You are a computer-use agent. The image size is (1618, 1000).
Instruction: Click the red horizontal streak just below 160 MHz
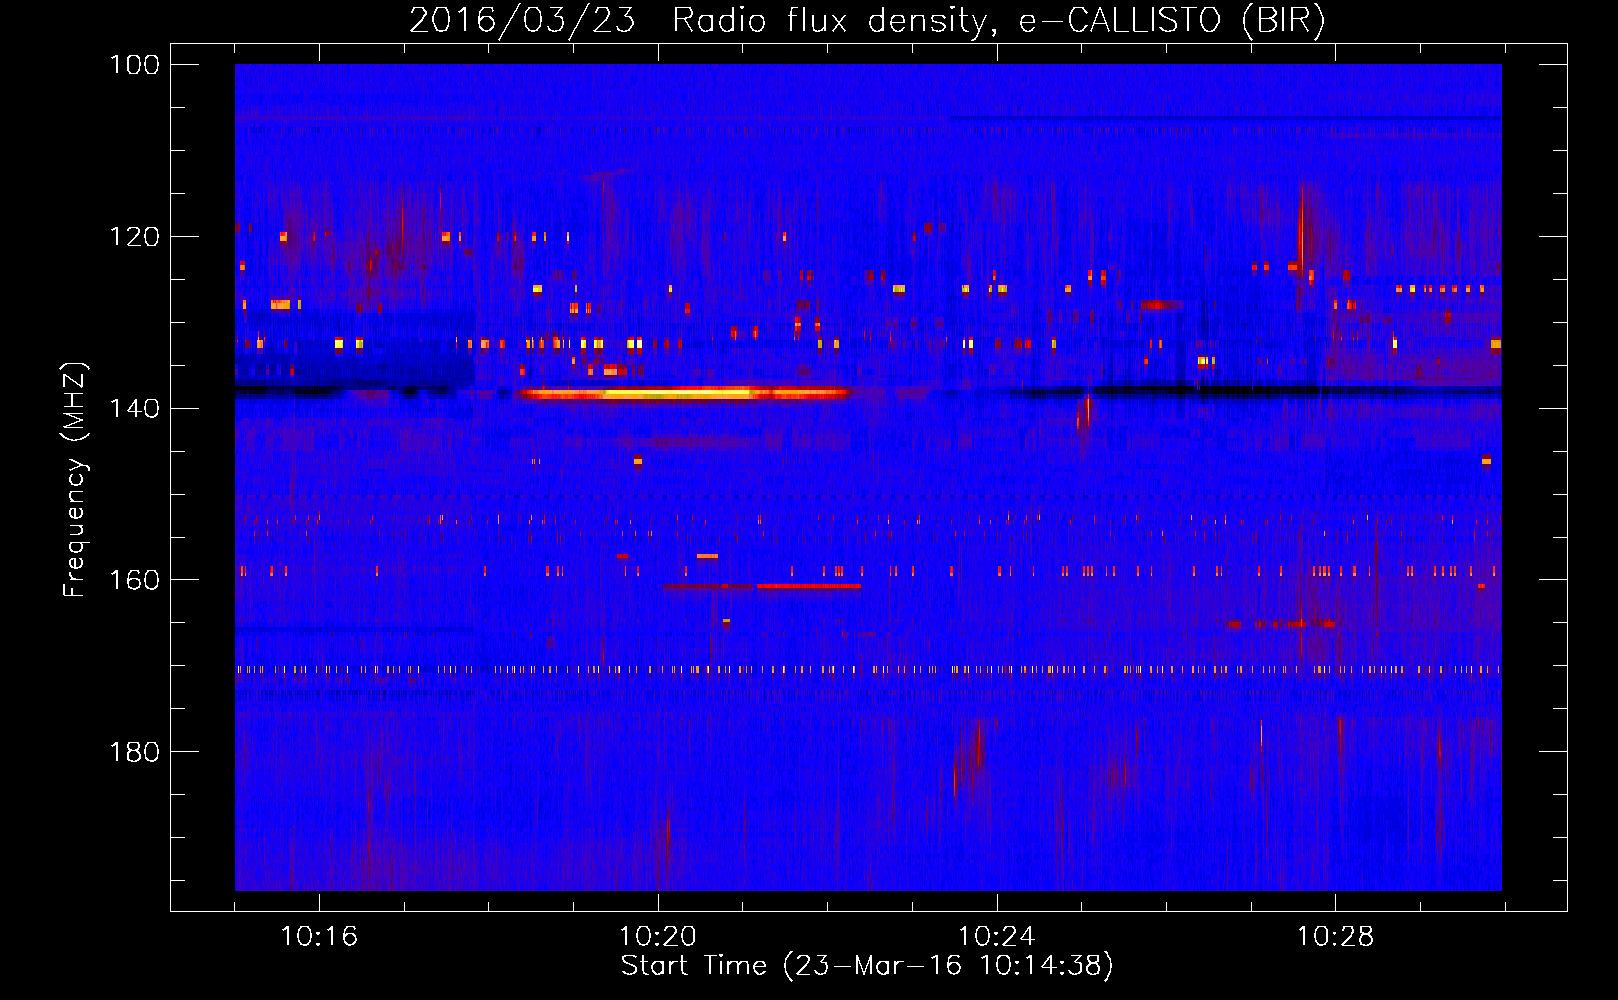pos(808,586)
